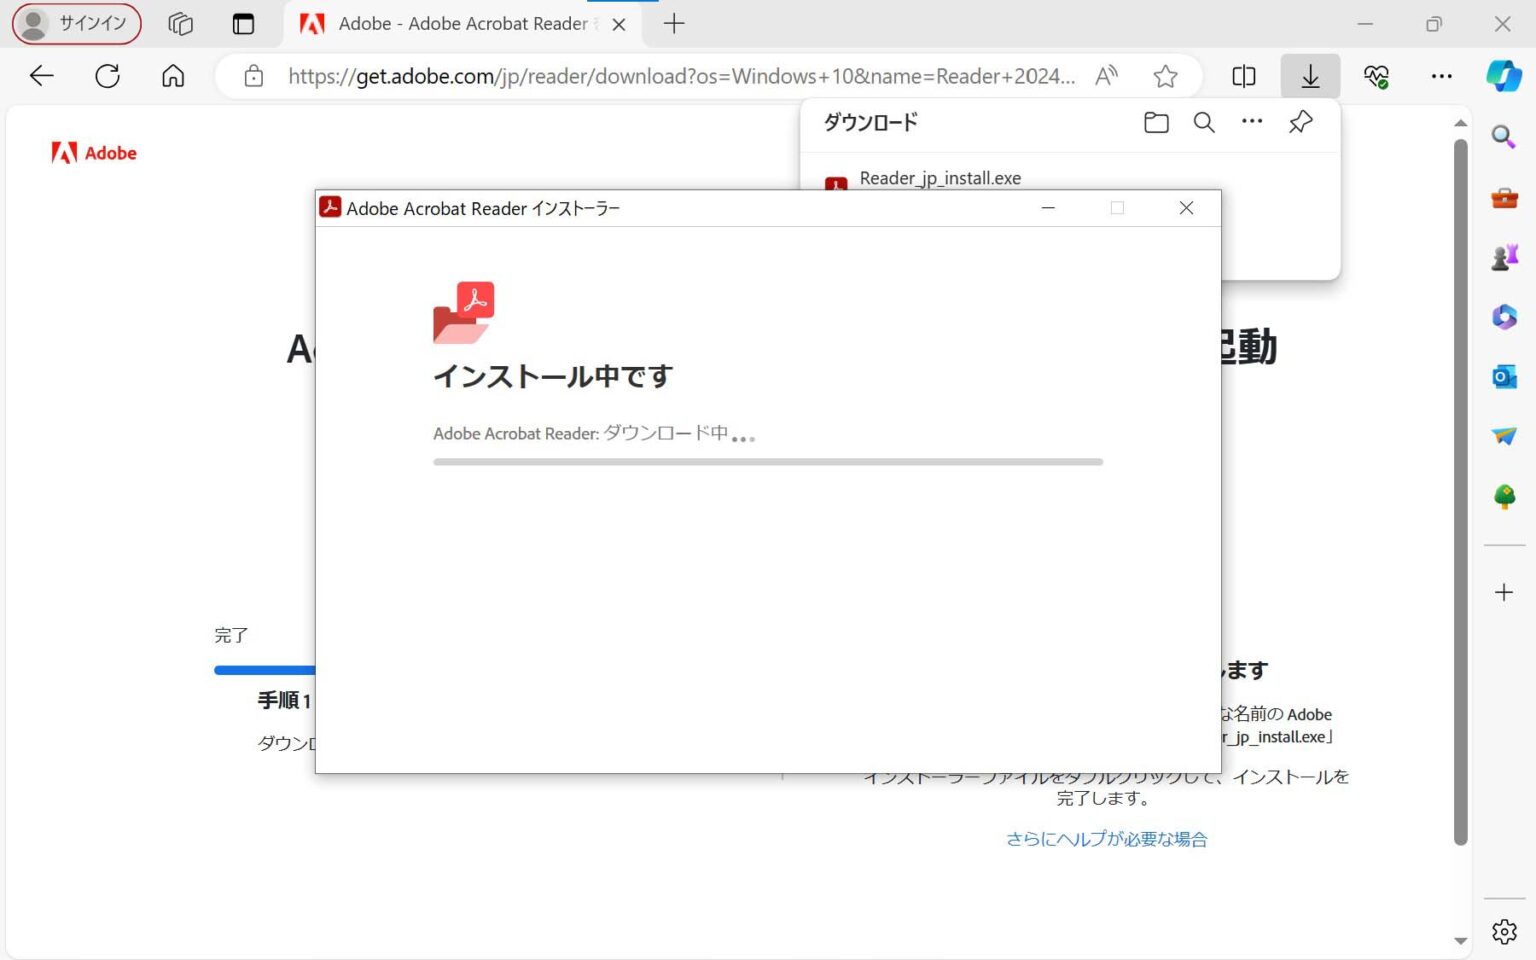
Task: Select Reader_jp_install.exe in downloads
Action: point(940,178)
